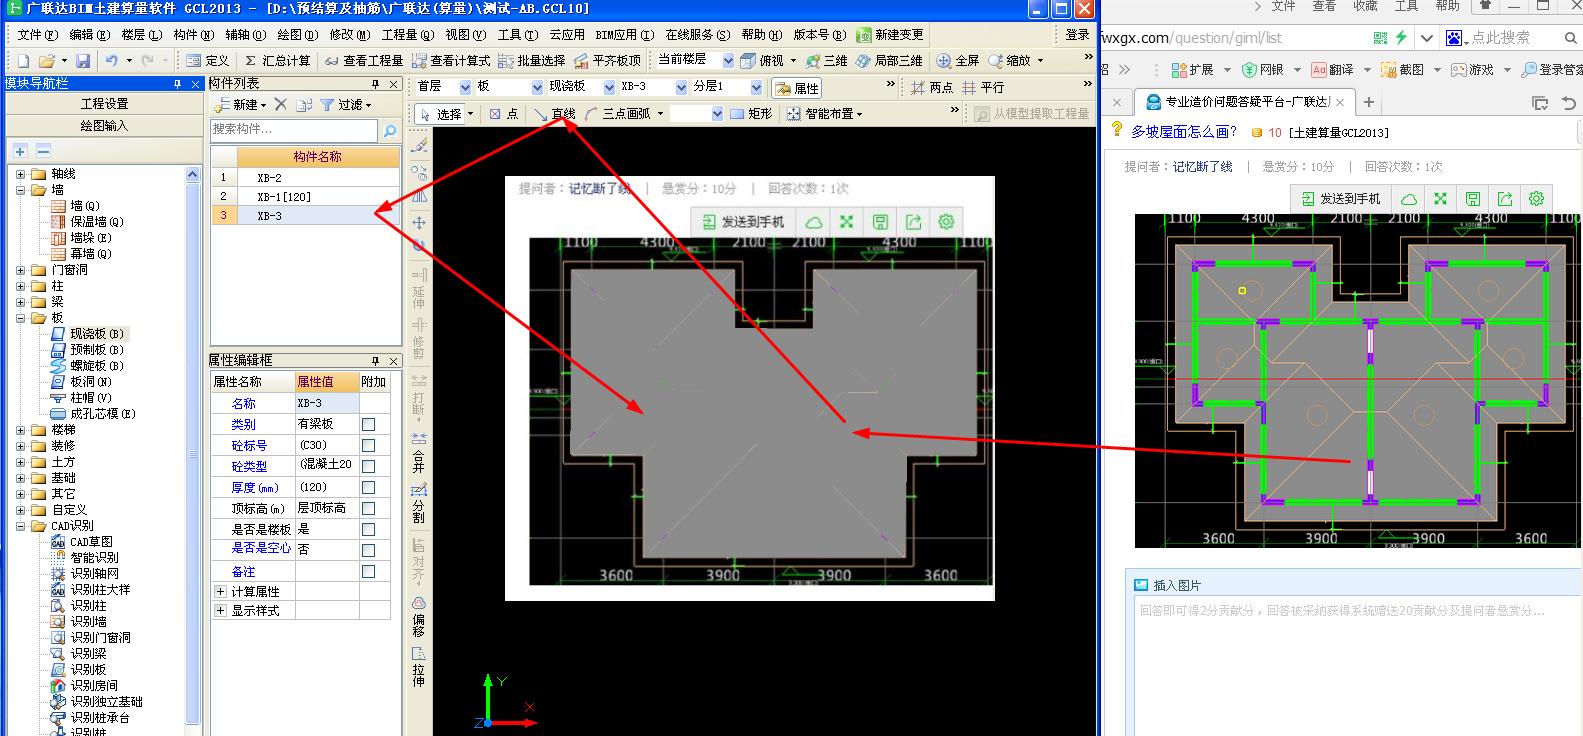Click the 搜索构件 search input field
1583x736 pixels.
coord(294,130)
